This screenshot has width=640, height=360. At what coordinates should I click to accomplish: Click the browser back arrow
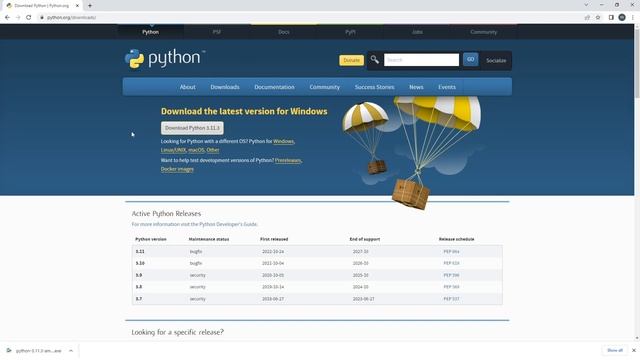pyautogui.click(x=7, y=18)
